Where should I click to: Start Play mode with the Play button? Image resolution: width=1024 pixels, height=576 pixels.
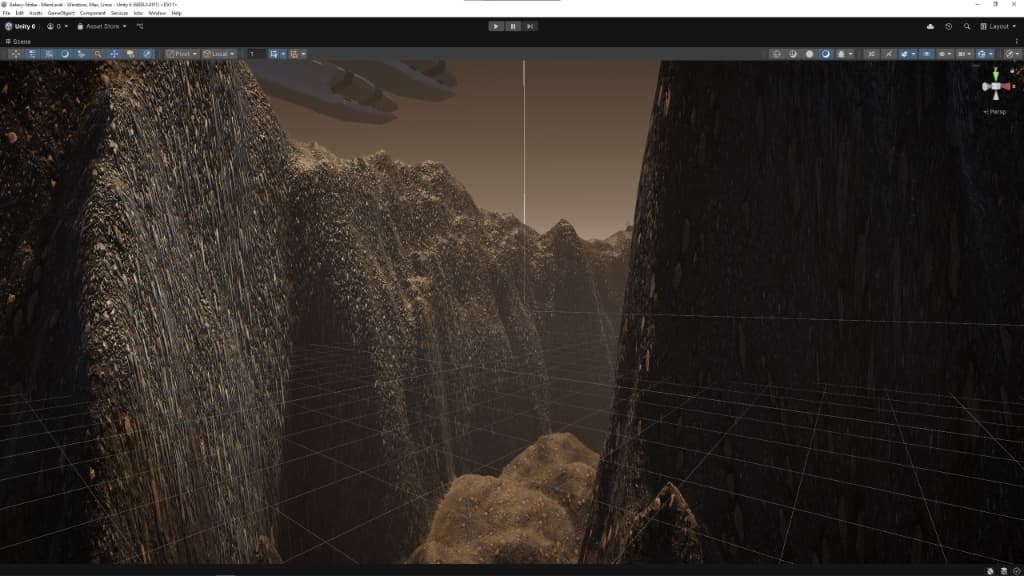(x=496, y=27)
